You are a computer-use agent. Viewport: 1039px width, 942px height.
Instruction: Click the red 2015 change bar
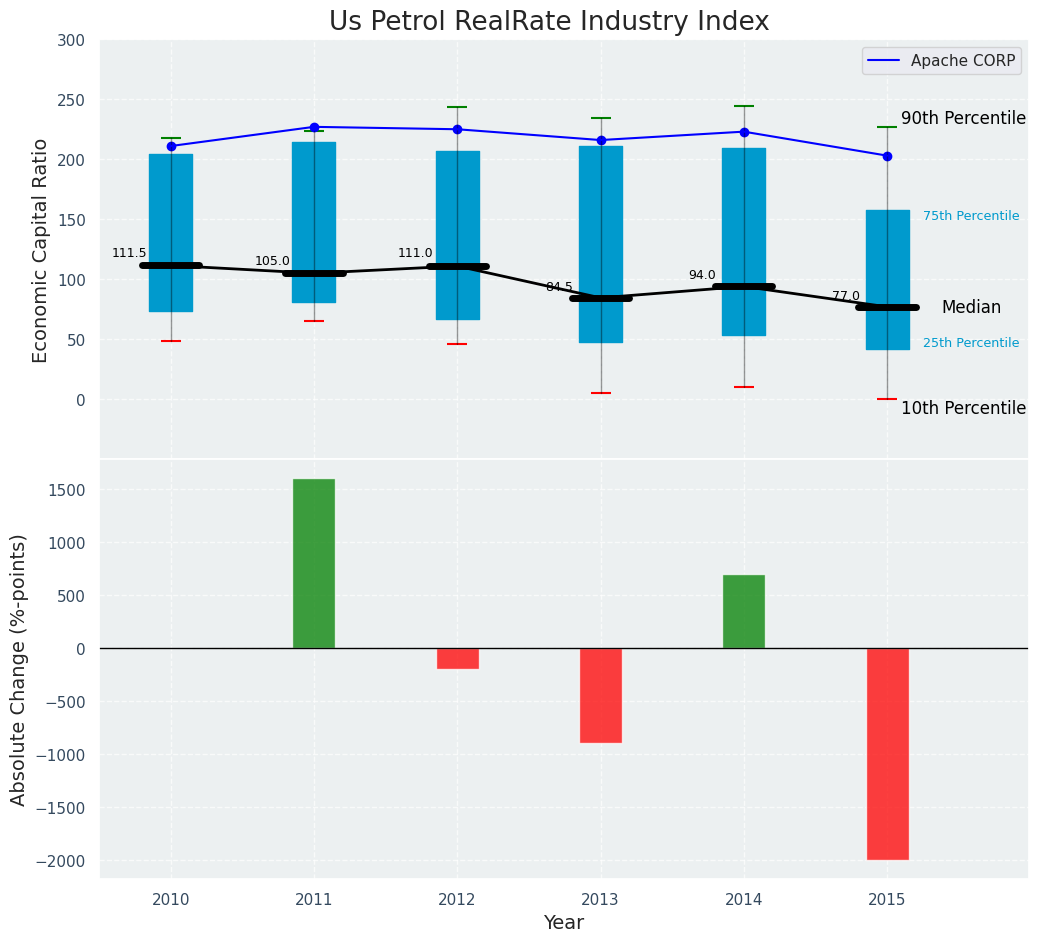tap(887, 753)
